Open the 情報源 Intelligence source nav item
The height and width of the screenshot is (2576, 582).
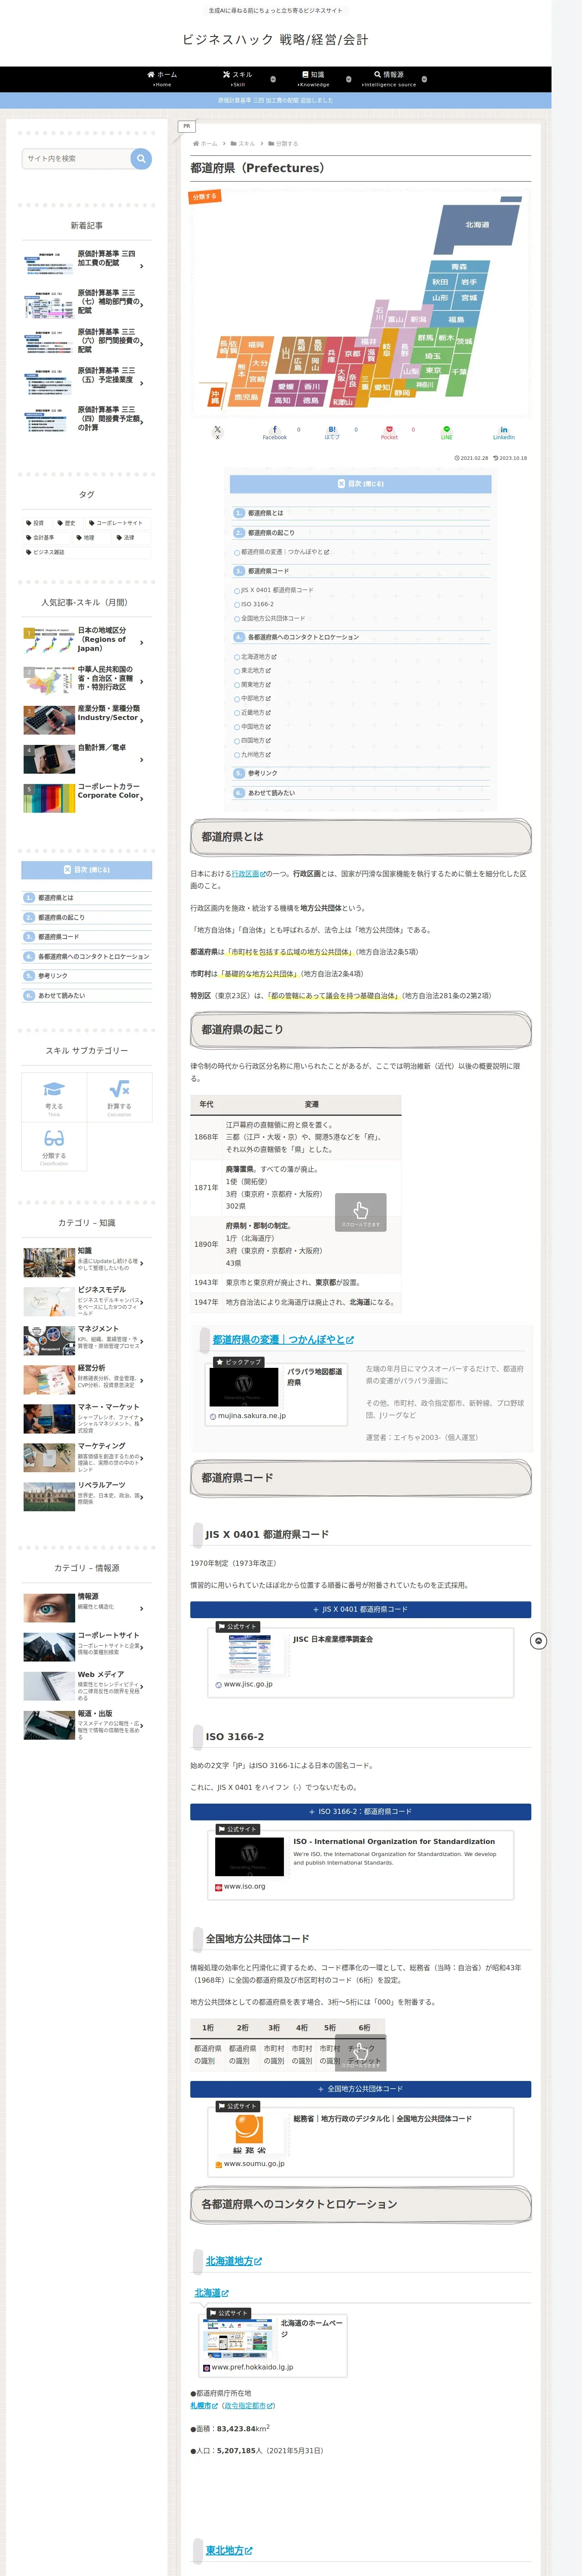389,79
